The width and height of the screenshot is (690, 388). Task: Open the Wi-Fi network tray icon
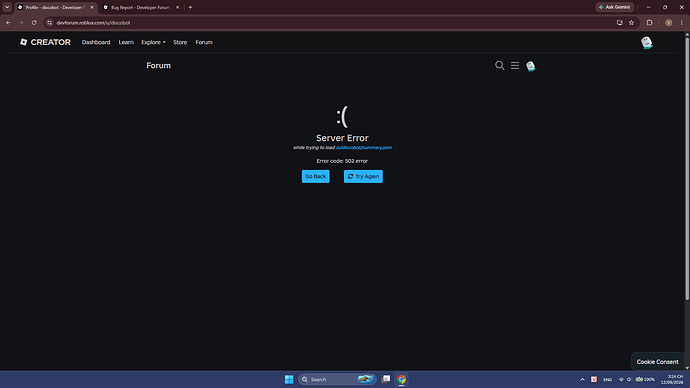click(x=621, y=380)
